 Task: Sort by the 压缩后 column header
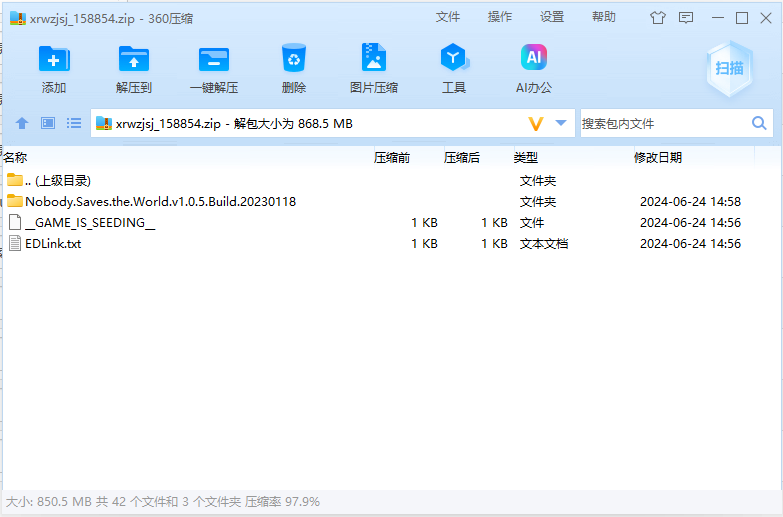461,158
